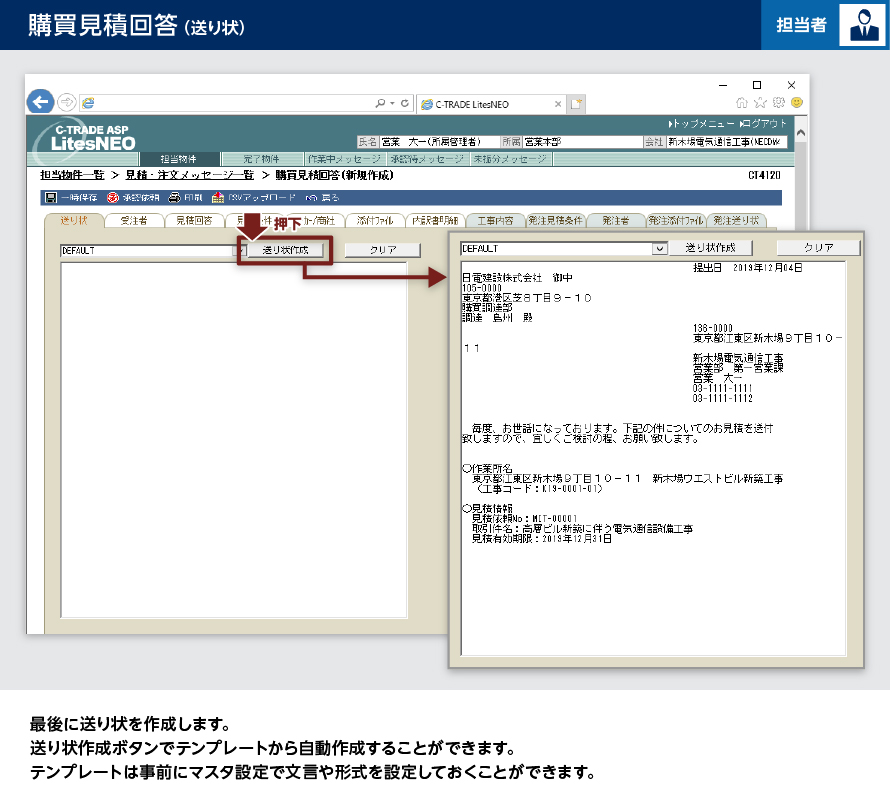The width and height of the screenshot is (890, 810).
Task: Click the 担当者 person icon at top right
Action: [x=862, y=25]
